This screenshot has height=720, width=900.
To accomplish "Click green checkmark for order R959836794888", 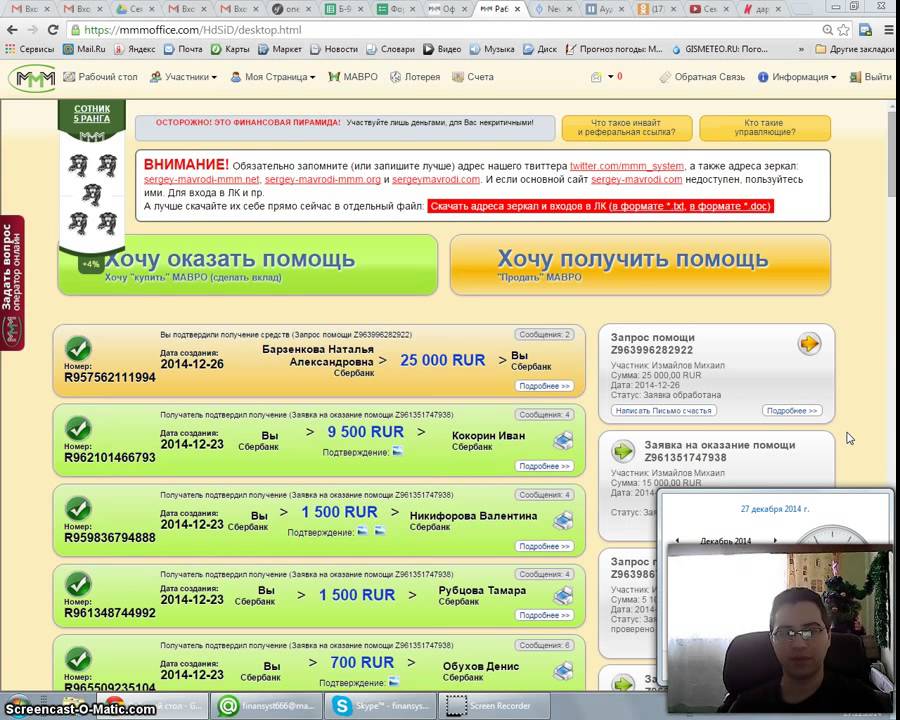I will 79,508.
